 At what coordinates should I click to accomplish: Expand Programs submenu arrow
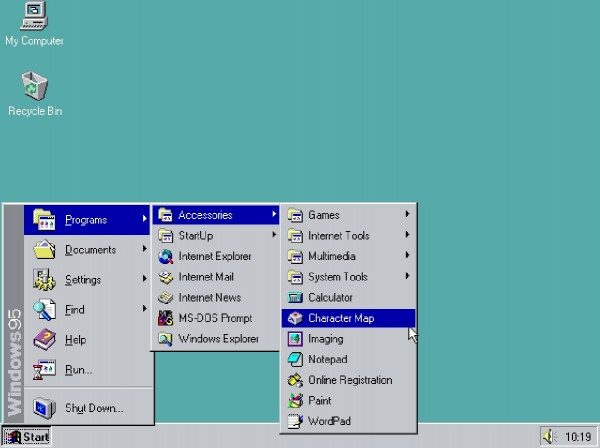(144, 218)
